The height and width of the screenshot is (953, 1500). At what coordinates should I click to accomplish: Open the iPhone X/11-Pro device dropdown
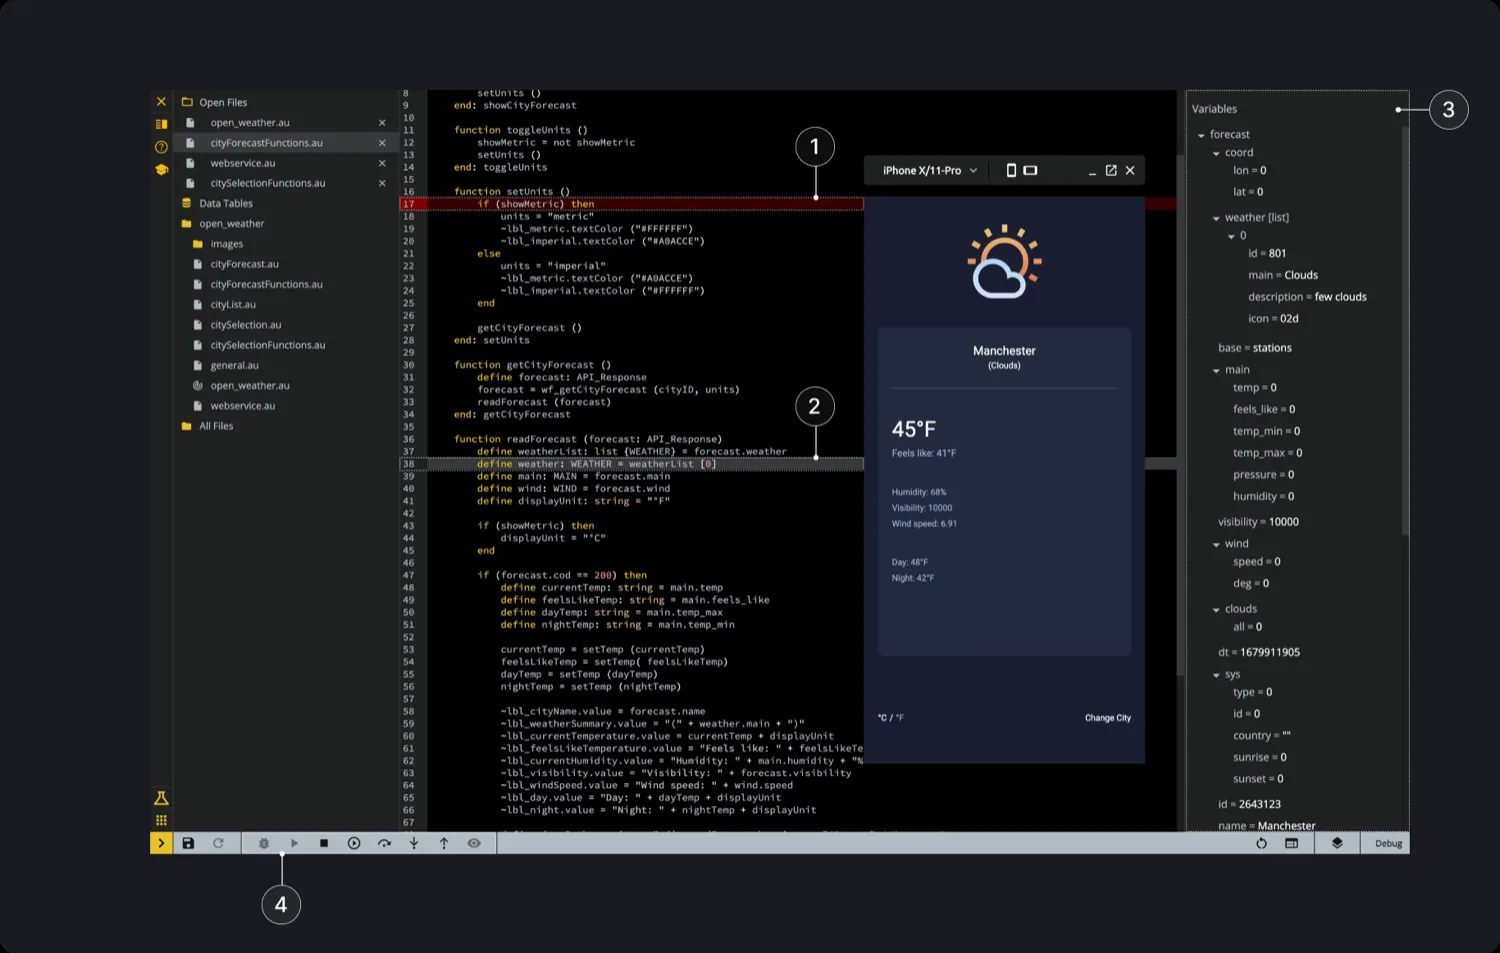(930, 170)
